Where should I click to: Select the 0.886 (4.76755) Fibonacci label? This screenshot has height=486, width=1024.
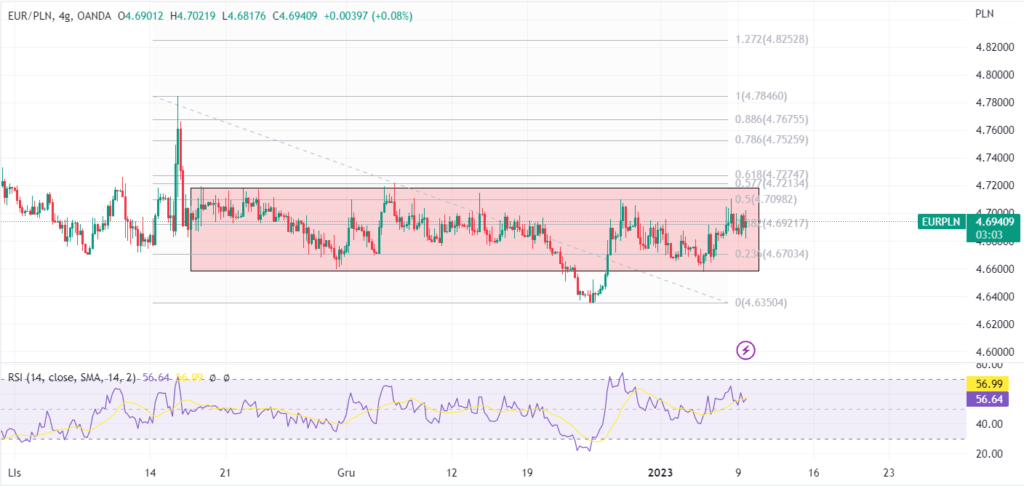(x=771, y=120)
